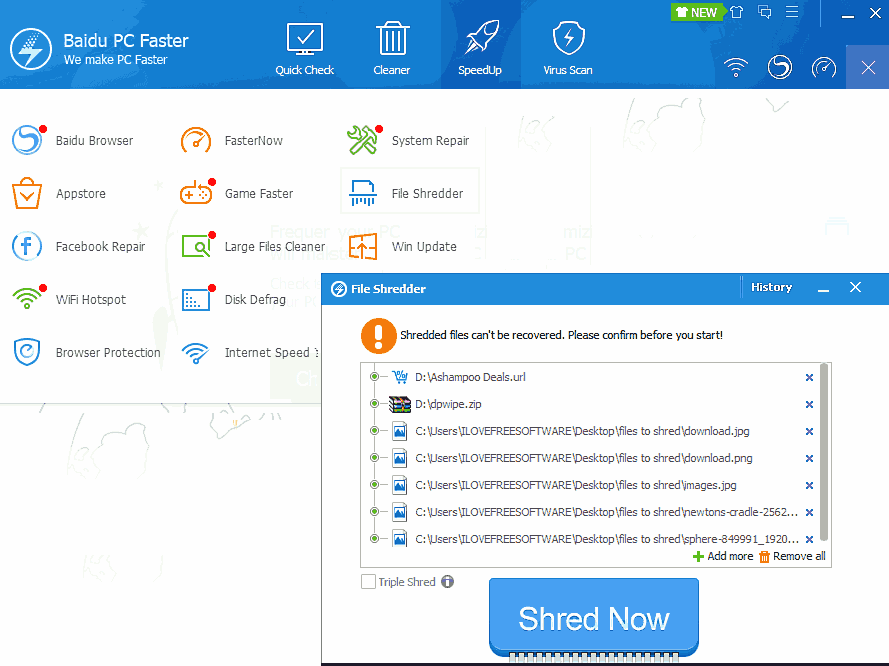Select the D:\dpwipe.zip row

point(590,404)
